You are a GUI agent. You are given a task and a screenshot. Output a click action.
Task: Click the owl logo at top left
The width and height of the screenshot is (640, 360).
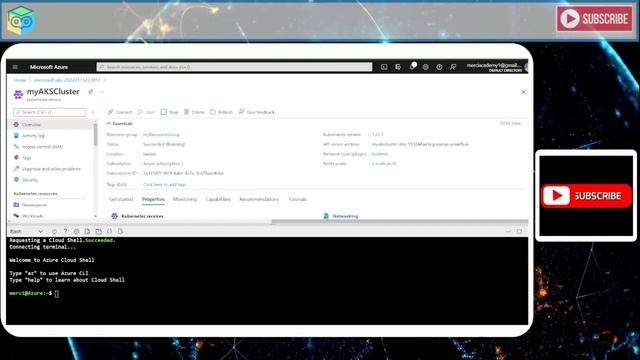coord(21,20)
